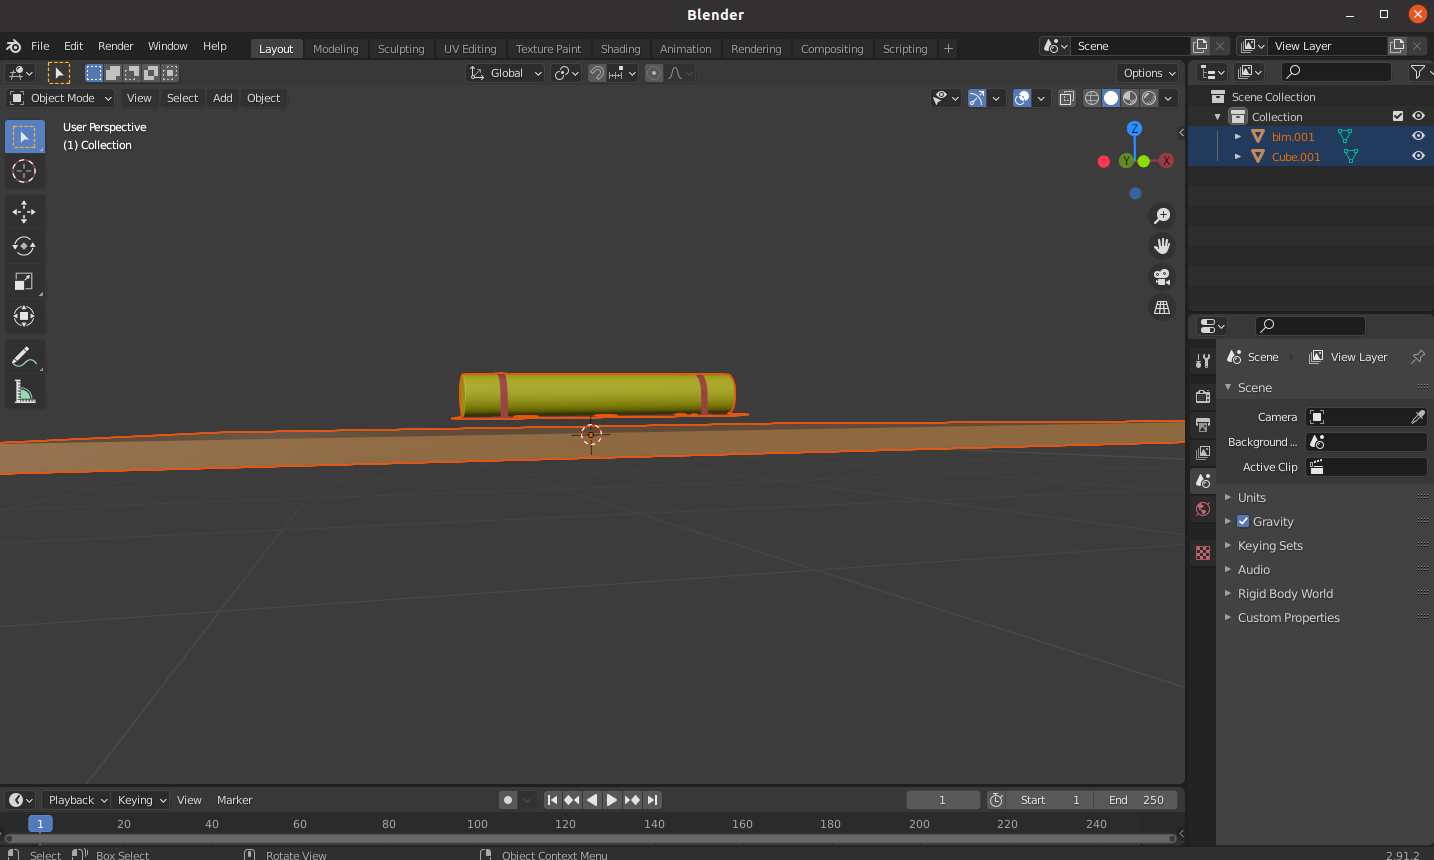Open the Global transform orientation dropdown
Image resolution: width=1434 pixels, height=860 pixels.
pyautogui.click(x=504, y=73)
